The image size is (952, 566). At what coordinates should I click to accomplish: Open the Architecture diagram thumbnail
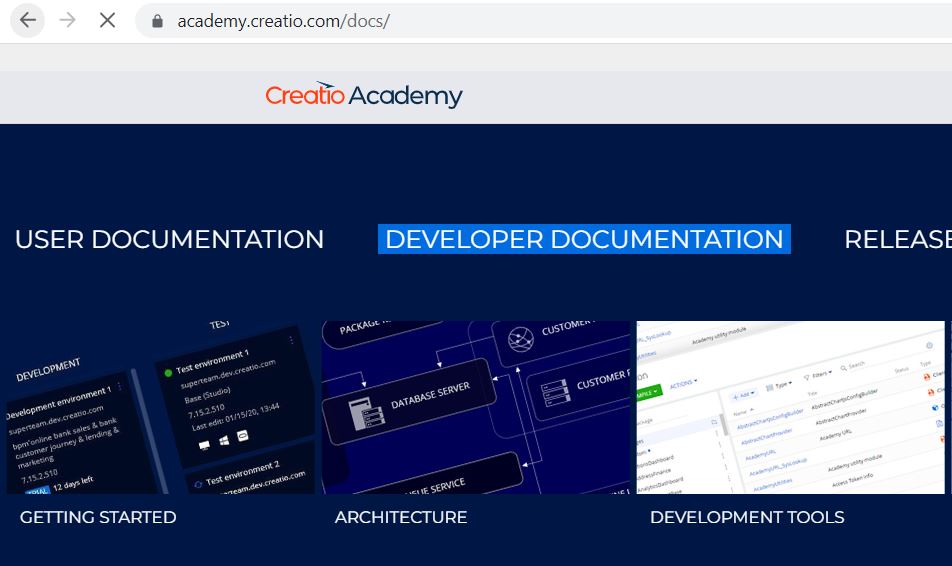point(475,407)
